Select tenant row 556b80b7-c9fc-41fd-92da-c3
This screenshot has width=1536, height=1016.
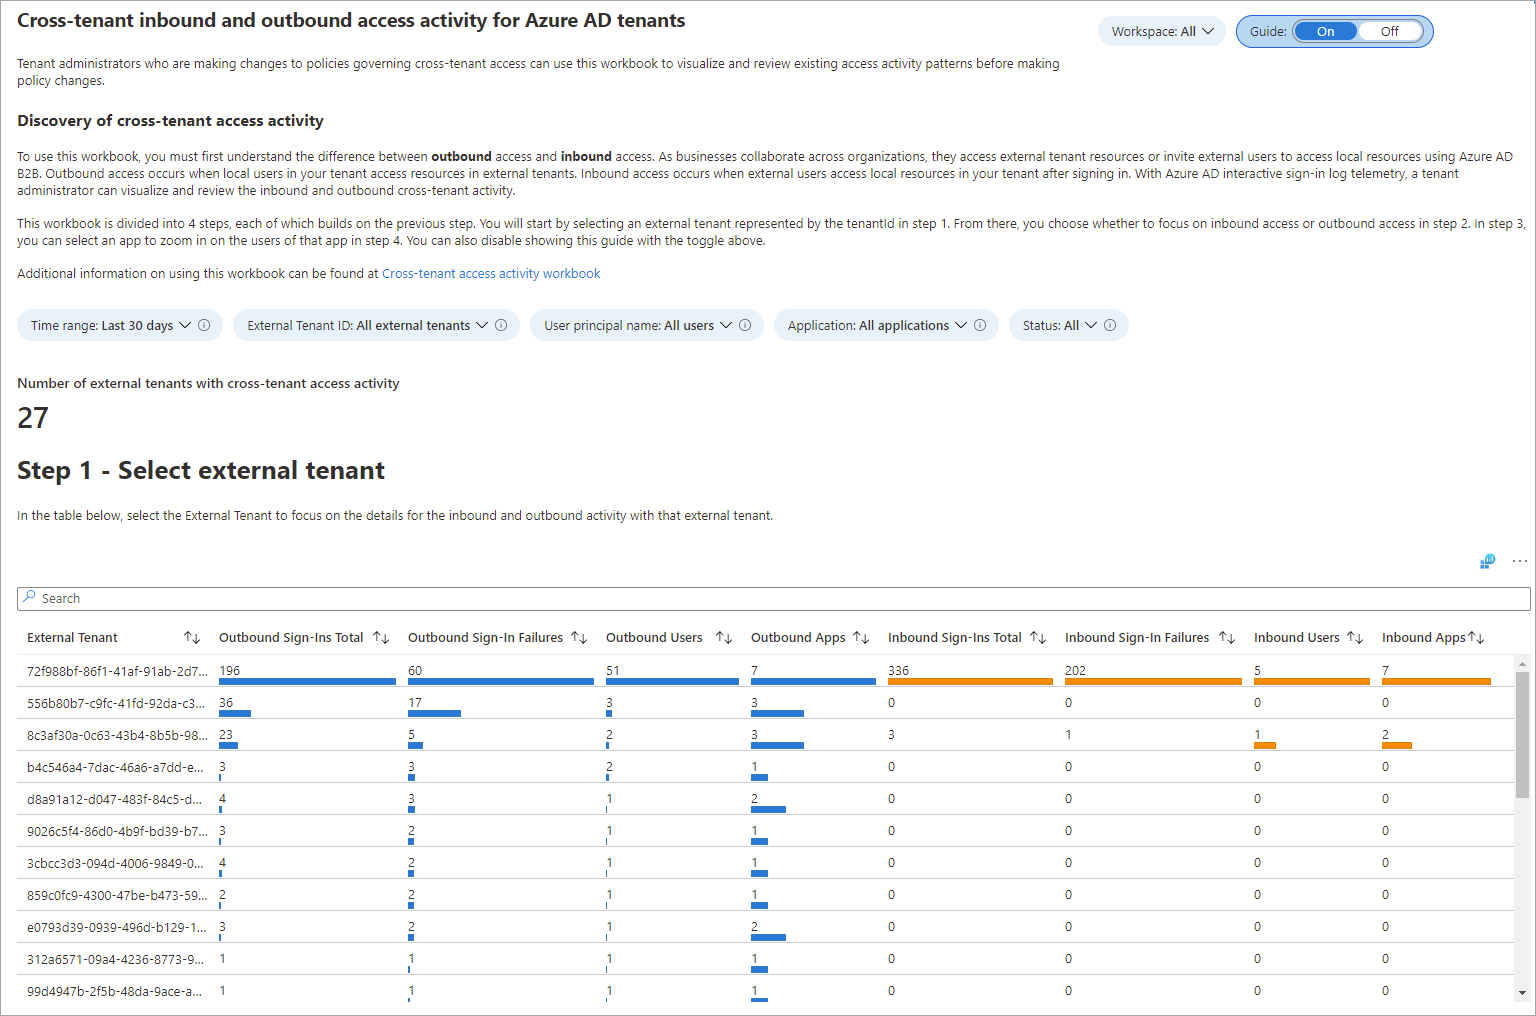766,703
